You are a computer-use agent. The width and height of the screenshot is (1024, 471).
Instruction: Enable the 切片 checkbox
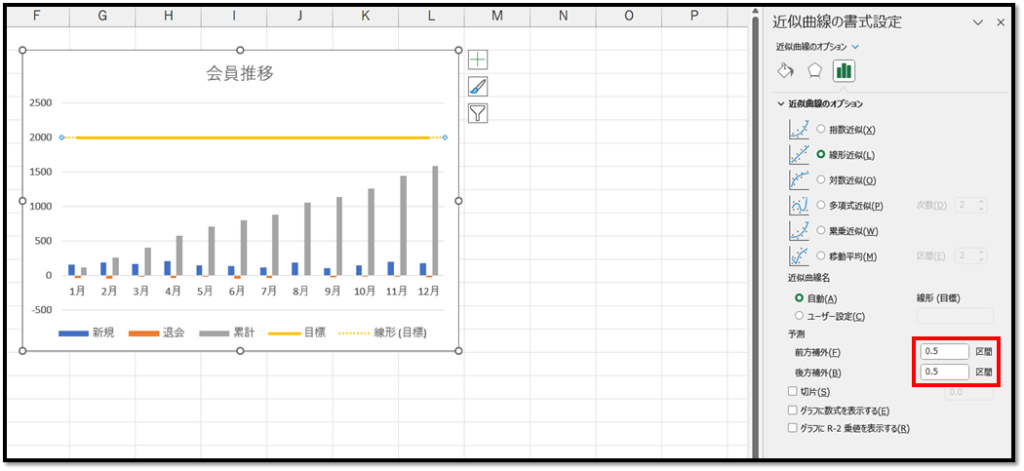(793, 391)
